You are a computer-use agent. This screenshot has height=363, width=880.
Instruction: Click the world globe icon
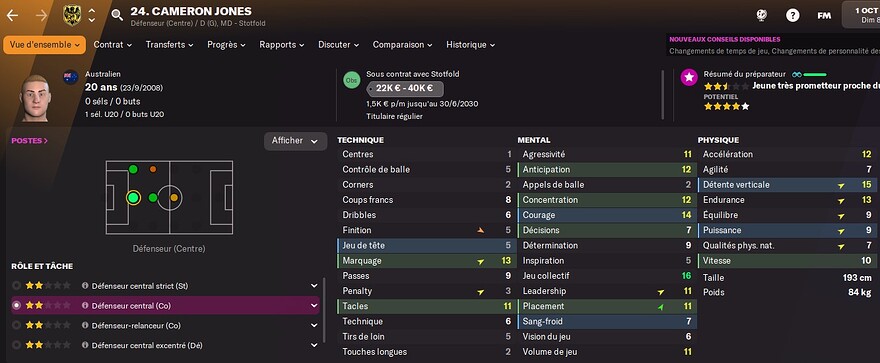pyautogui.click(x=762, y=15)
